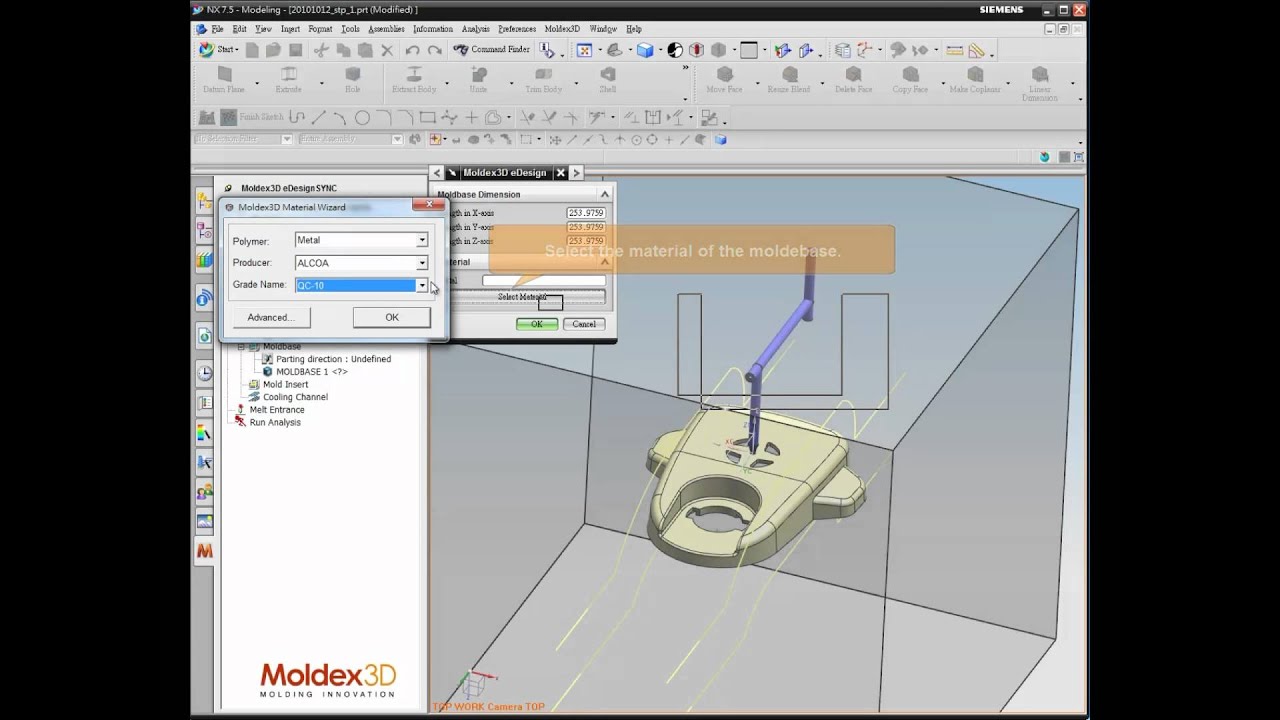
Task: Open the Start dropdown menu
Action: (218, 50)
